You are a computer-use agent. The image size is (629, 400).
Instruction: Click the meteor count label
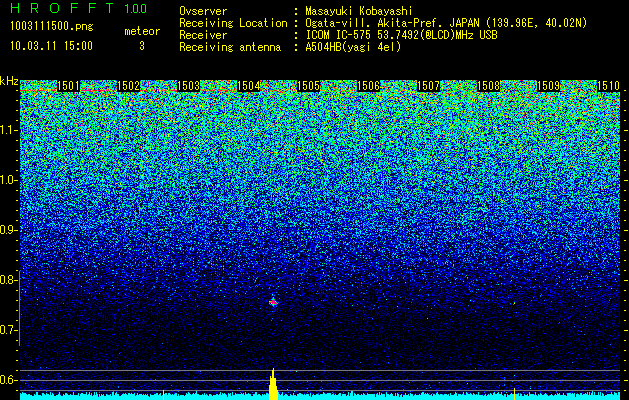(x=142, y=31)
